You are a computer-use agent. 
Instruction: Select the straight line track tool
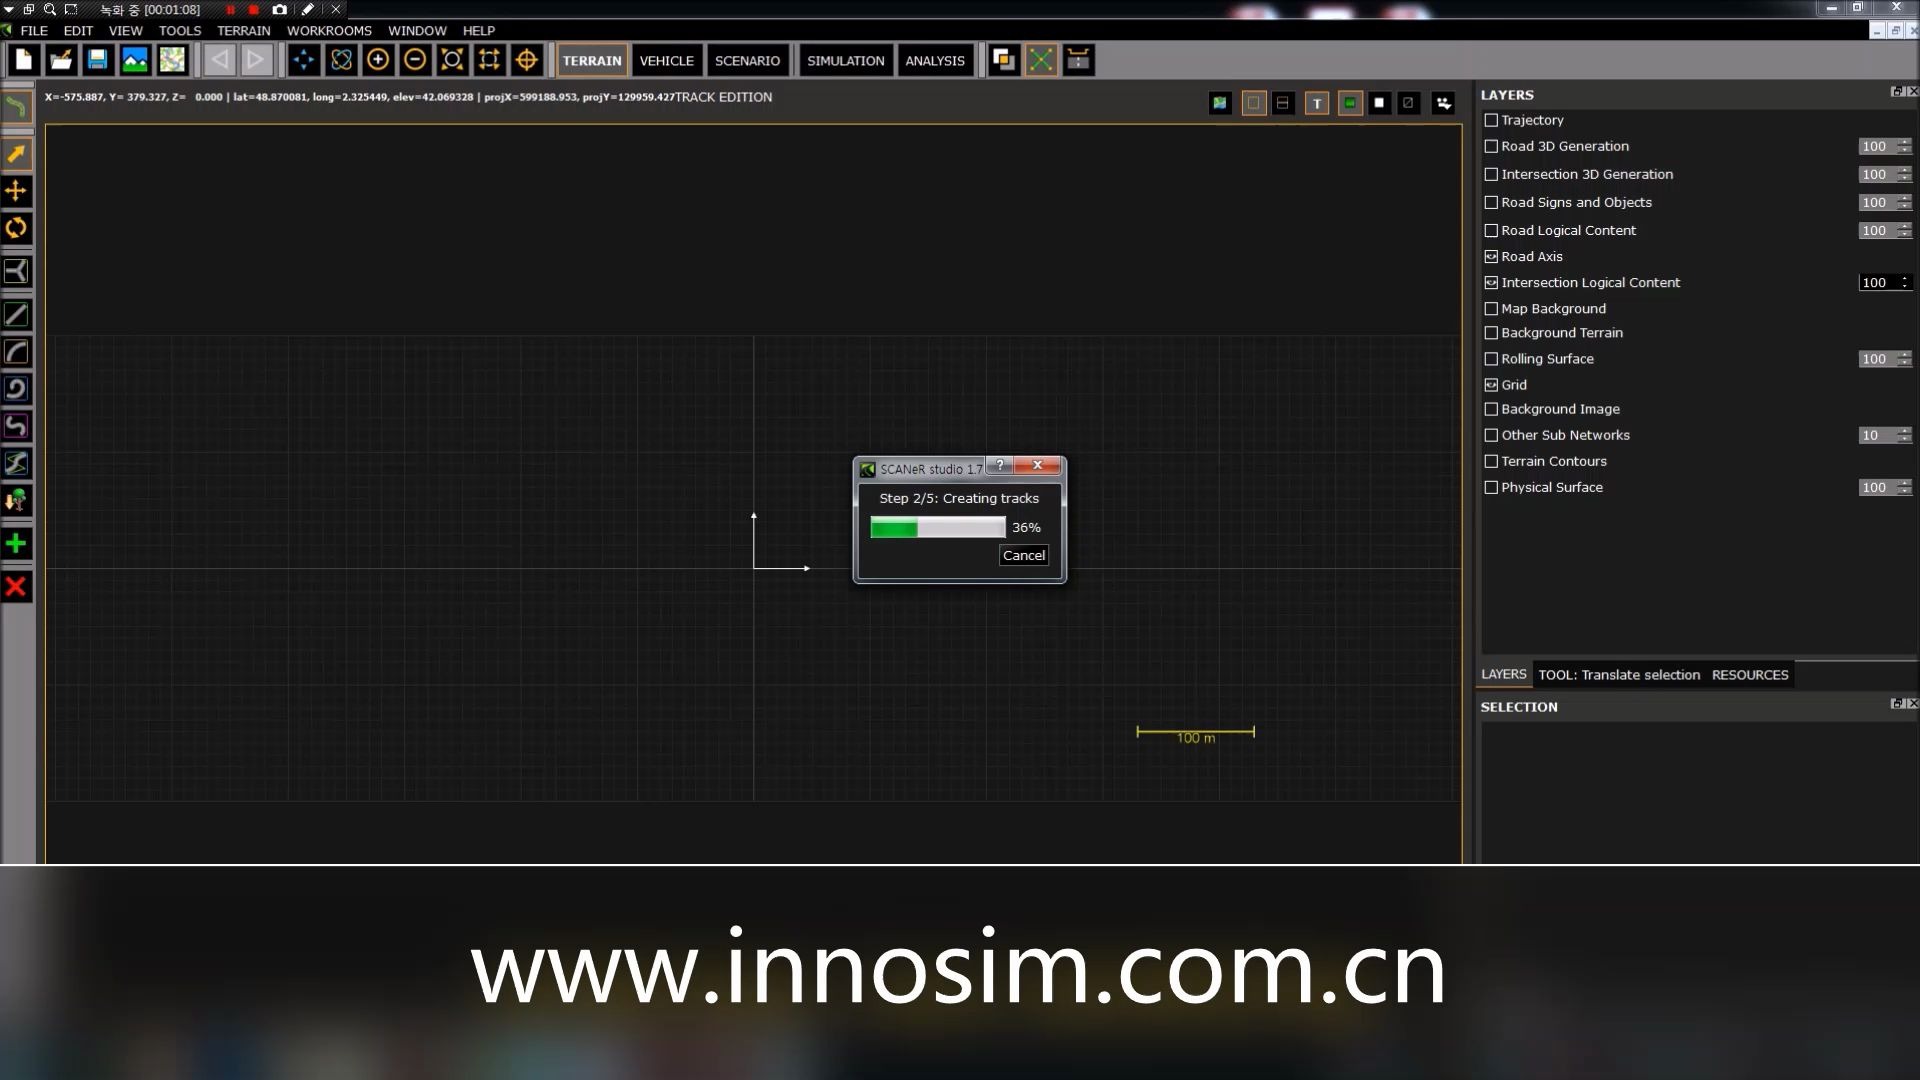coord(16,315)
